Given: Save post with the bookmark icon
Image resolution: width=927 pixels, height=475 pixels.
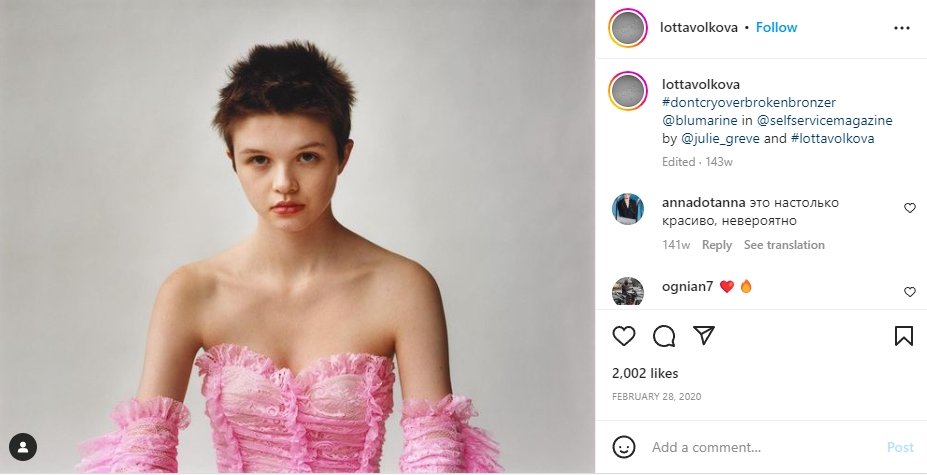Looking at the screenshot, I should 904,336.
